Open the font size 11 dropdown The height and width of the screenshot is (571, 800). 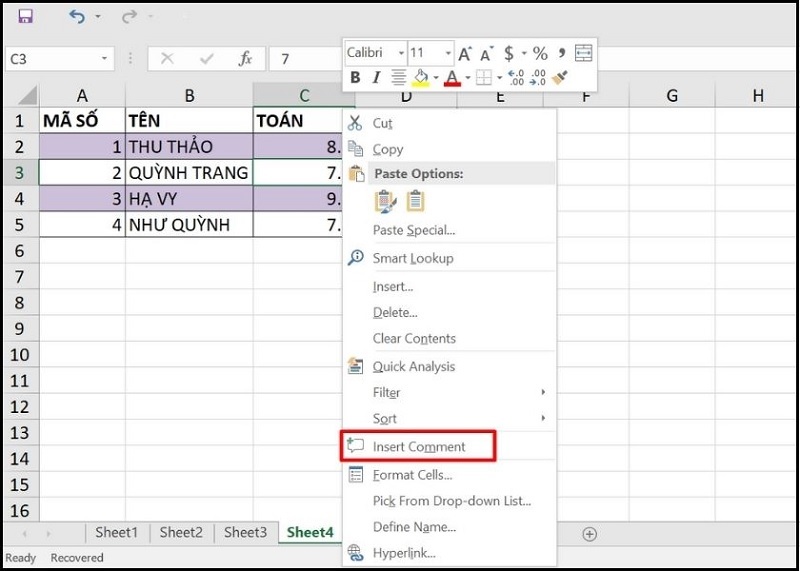point(448,53)
